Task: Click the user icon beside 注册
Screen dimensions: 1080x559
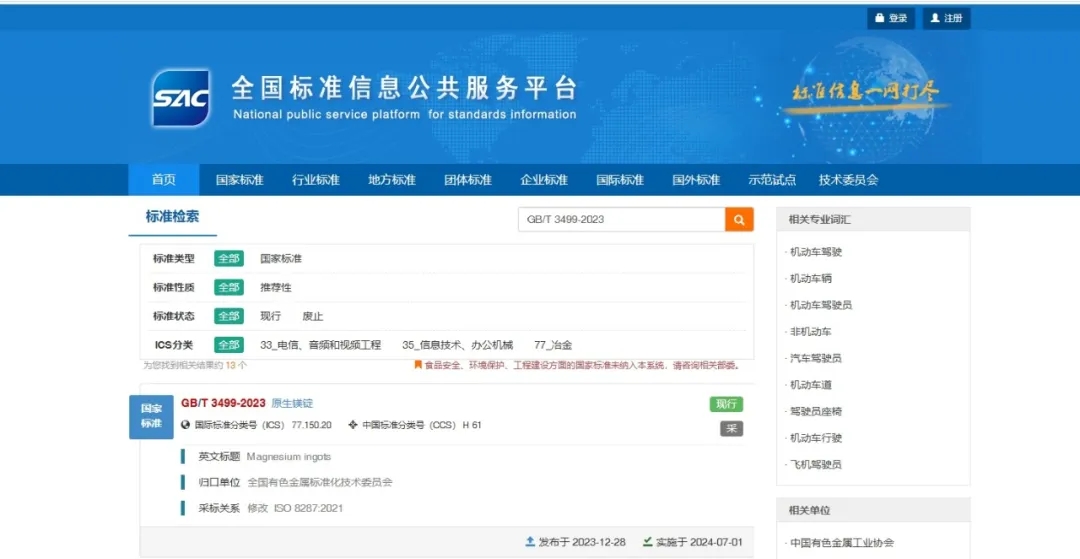Action: point(935,18)
